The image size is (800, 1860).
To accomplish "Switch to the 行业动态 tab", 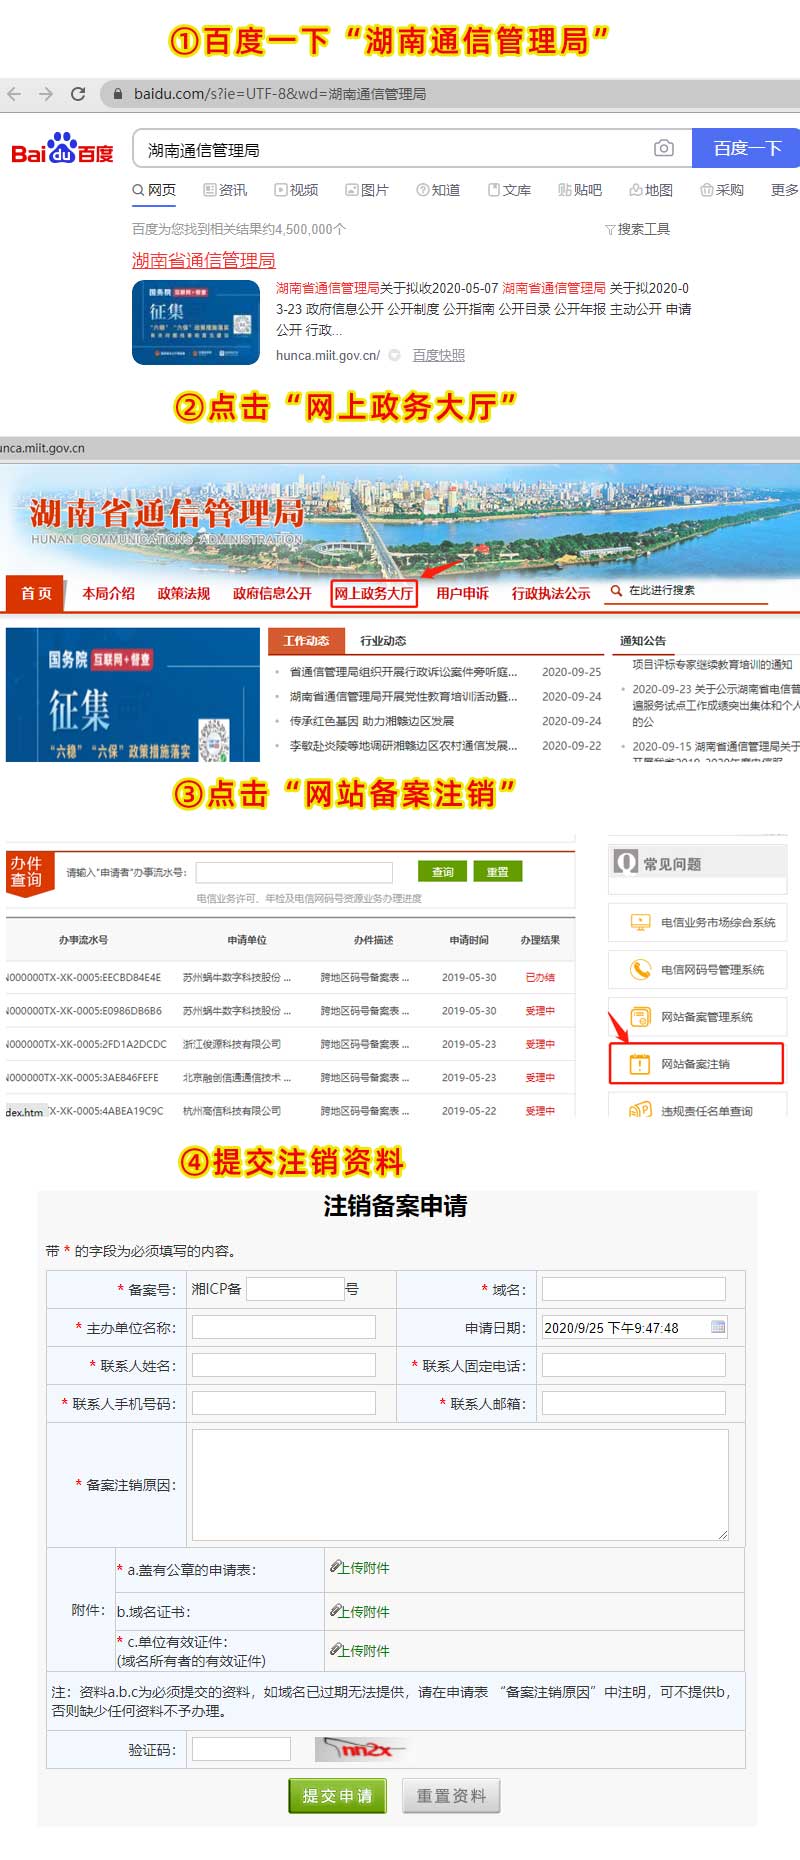I will pyautogui.click(x=382, y=641).
